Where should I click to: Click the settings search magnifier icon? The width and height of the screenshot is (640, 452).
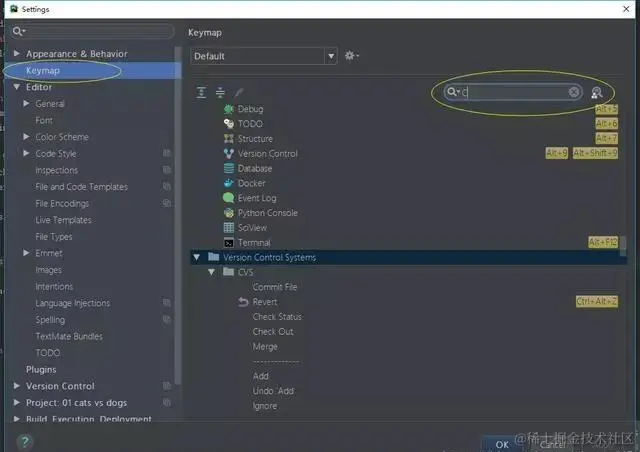18,31
